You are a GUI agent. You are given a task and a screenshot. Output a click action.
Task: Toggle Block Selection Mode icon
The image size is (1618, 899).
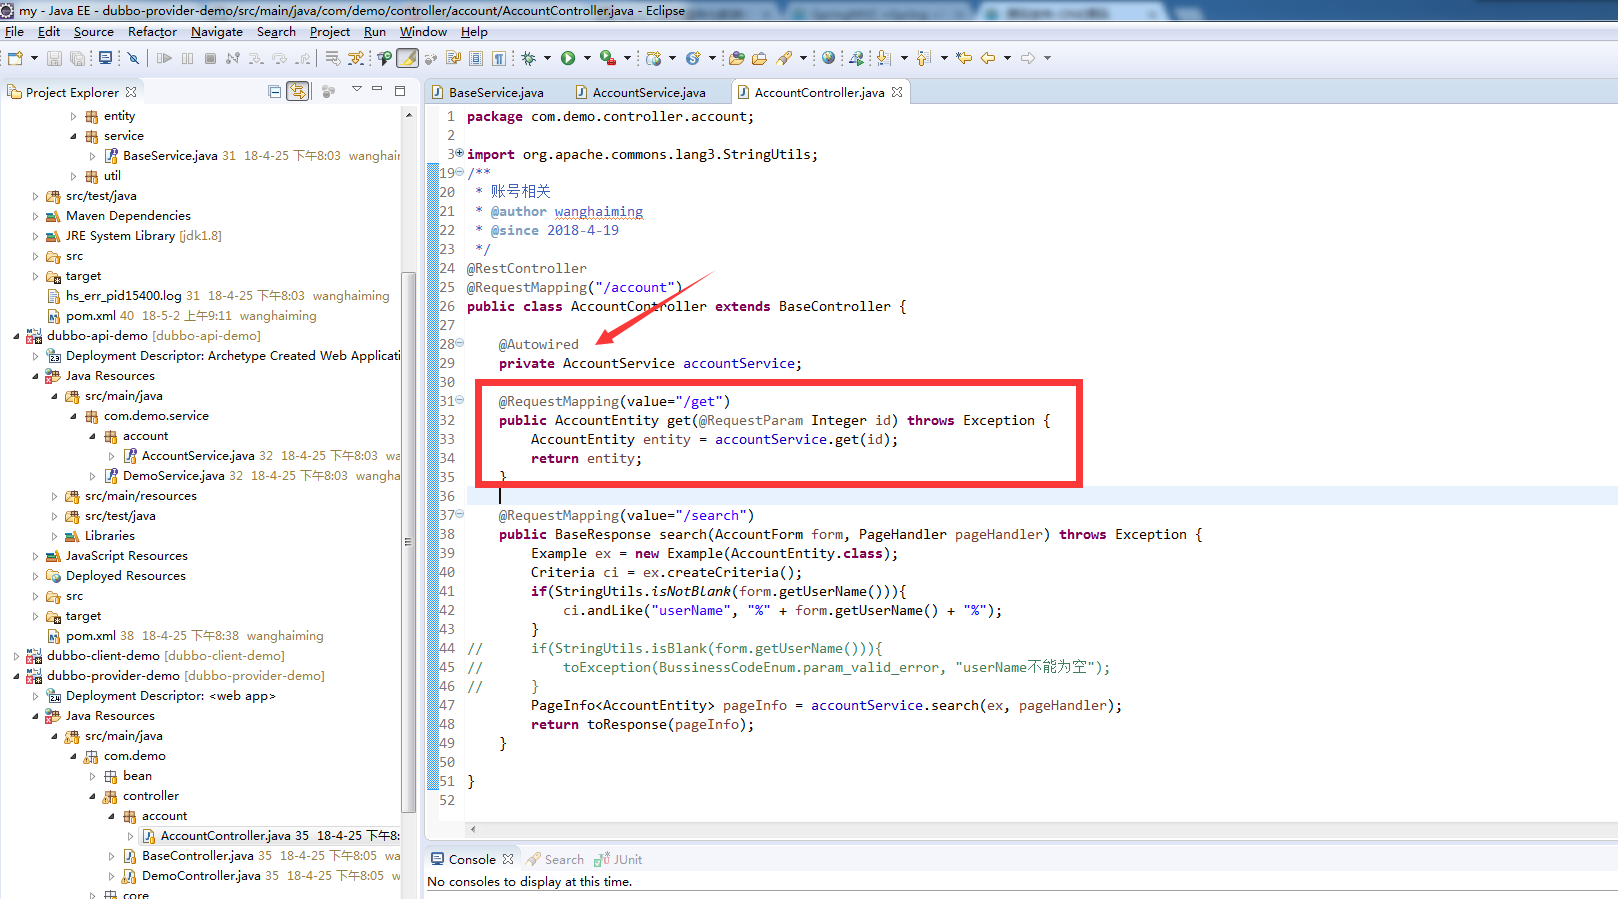(x=476, y=58)
